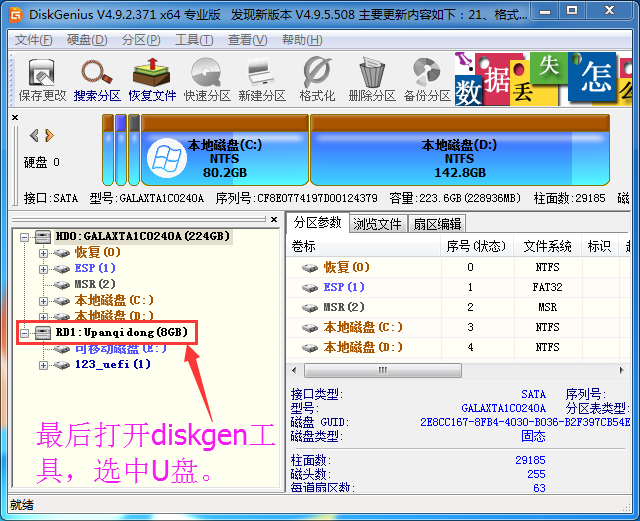This screenshot has height=521, width=640.
Task: Expand the ESP(1) tree node
Action: pos(43,269)
